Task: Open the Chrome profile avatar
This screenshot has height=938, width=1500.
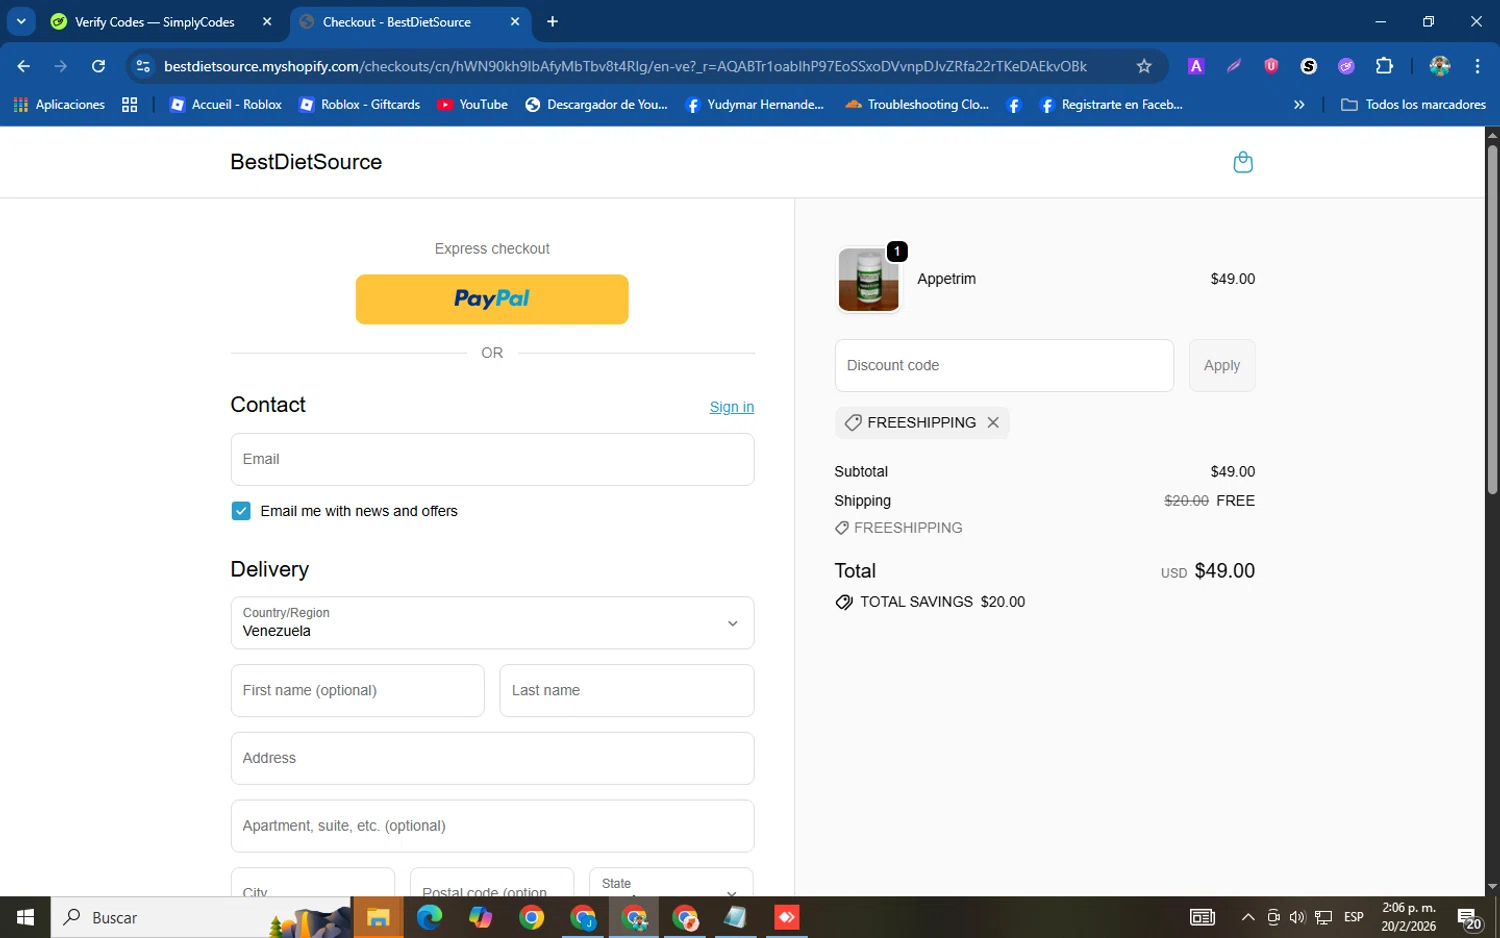Action: tap(1440, 66)
